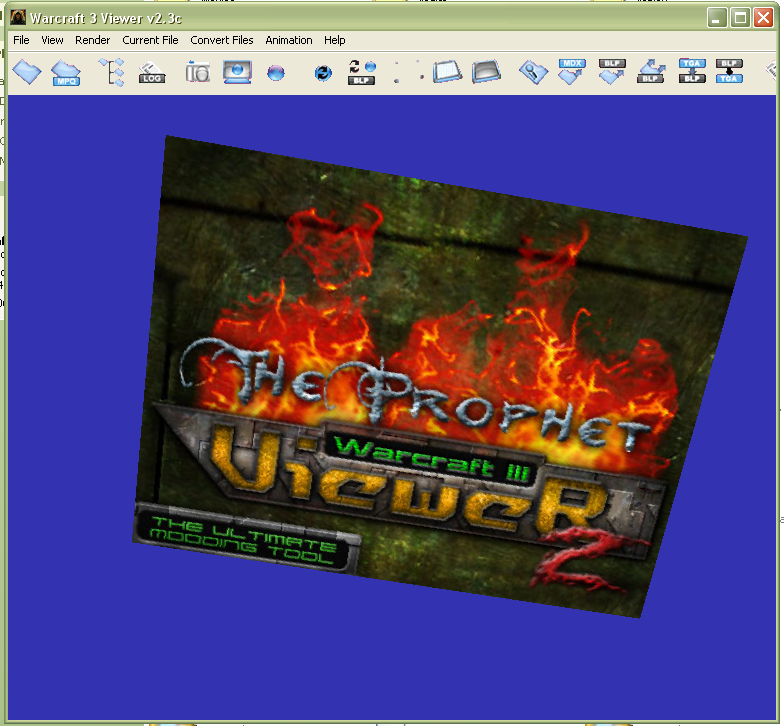Toggle the vertices dots display icon
Viewport: 784px width, 726px height.
[409, 72]
